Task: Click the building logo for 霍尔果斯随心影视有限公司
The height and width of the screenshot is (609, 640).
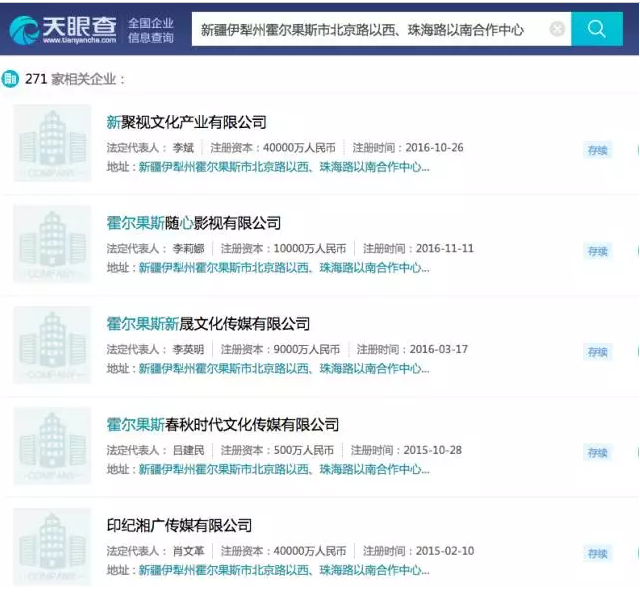Action: coord(52,244)
